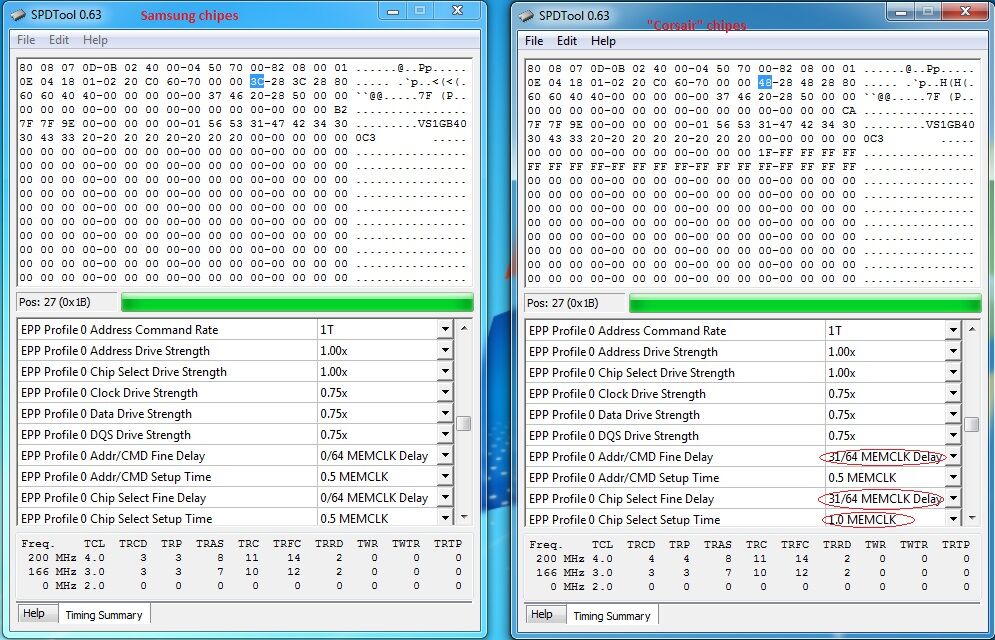Expand Chip Select Setup Time dropdown in right window
This screenshot has height=640, width=995.
pyautogui.click(x=953, y=518)
